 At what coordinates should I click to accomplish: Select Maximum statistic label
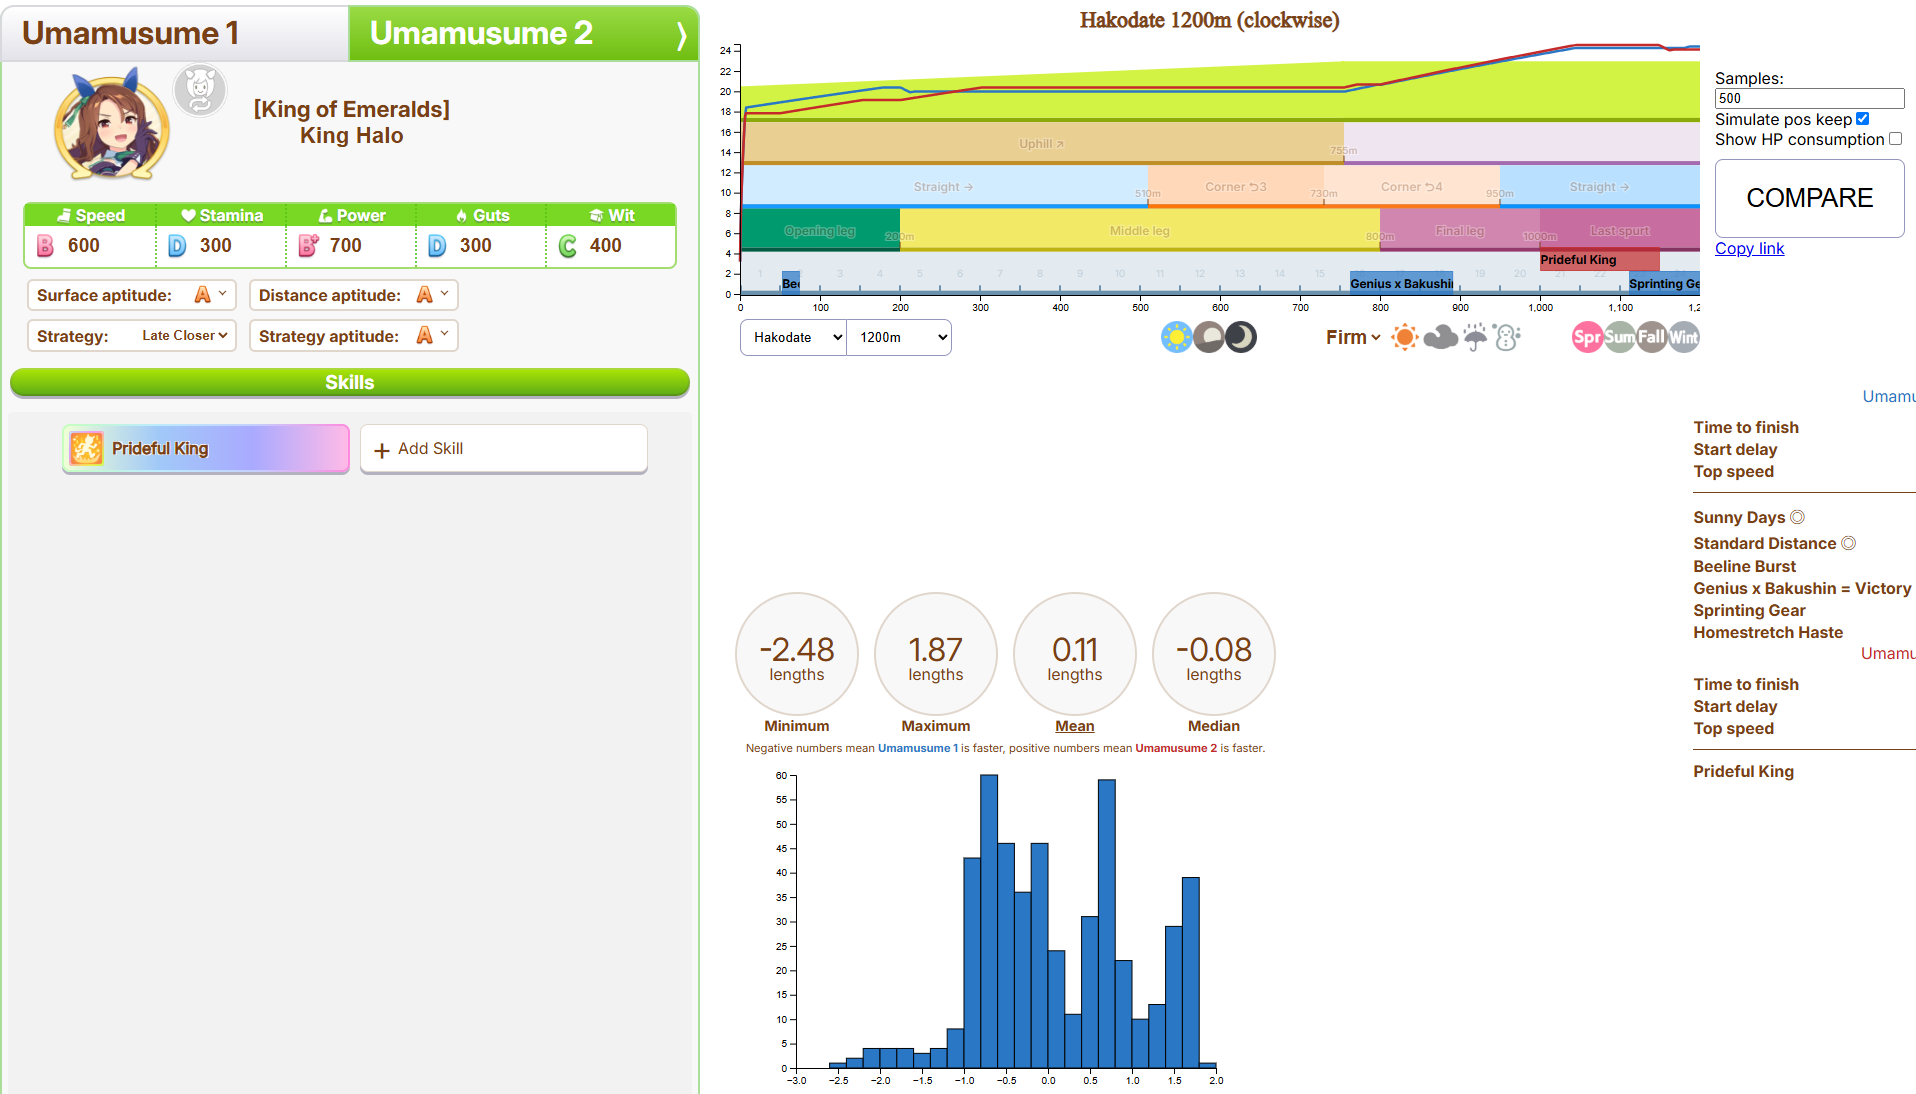coord(936,726)
